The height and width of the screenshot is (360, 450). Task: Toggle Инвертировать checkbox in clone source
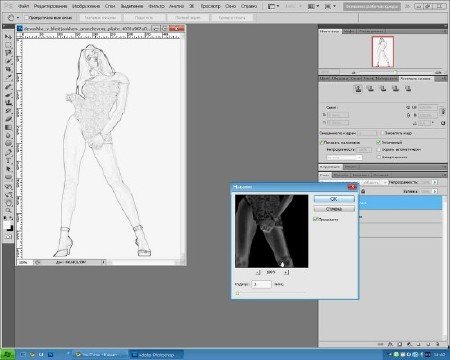379,157
